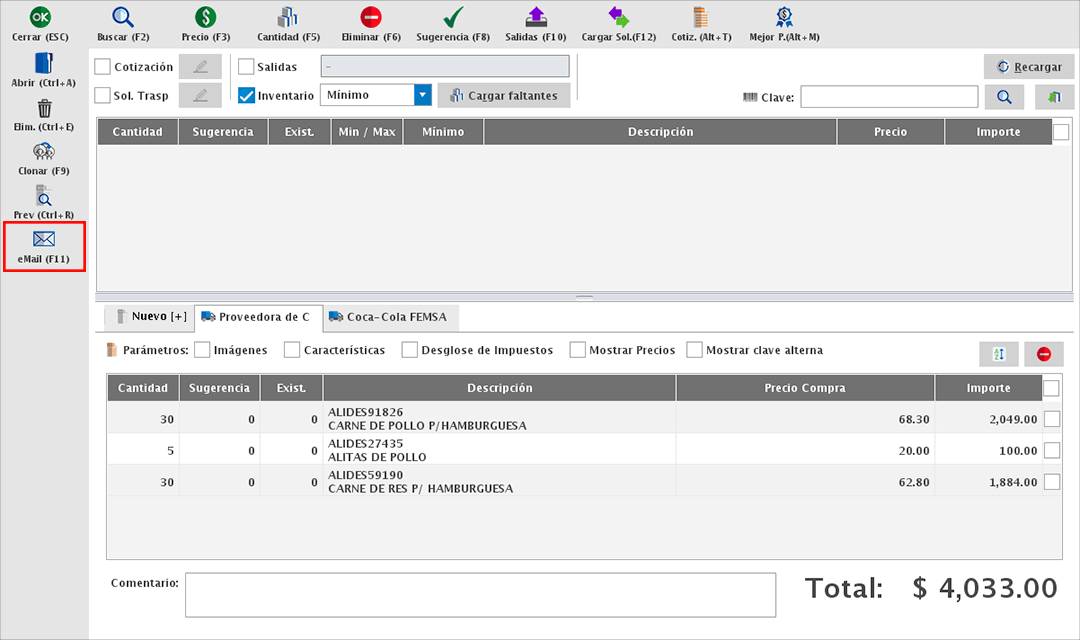Screen dimensions: 1080x640
Task: Click the Recargar button
Action: pyautogui.click(x=1029, y=67)
